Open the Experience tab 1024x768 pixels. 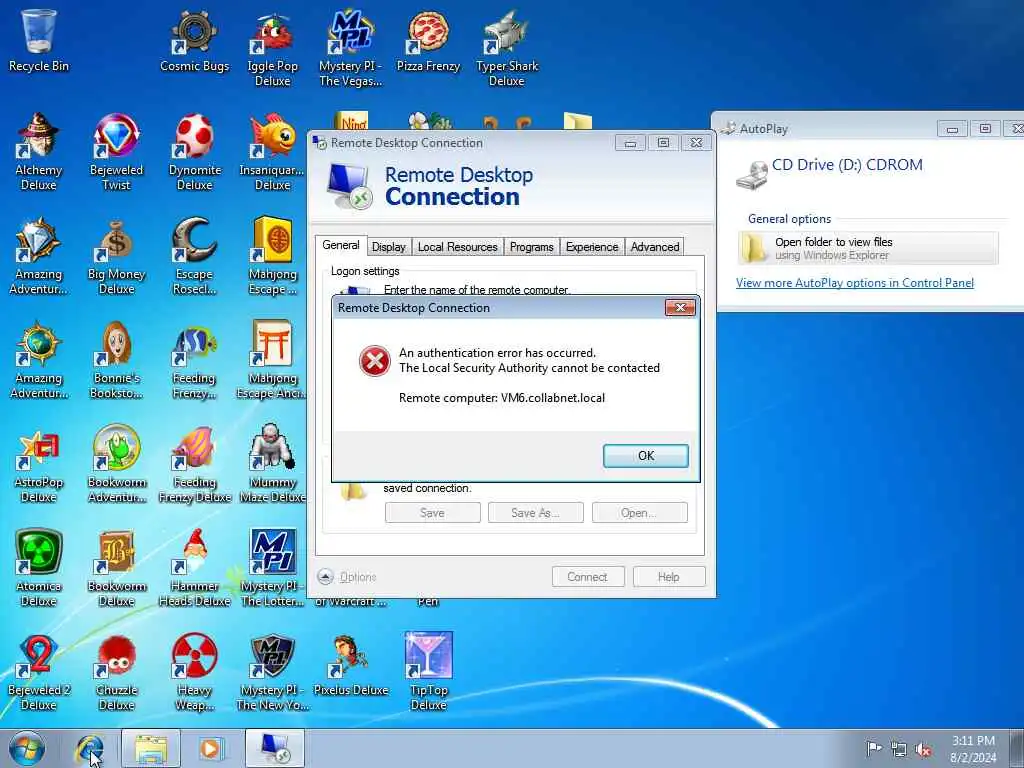tap(592, 247)
